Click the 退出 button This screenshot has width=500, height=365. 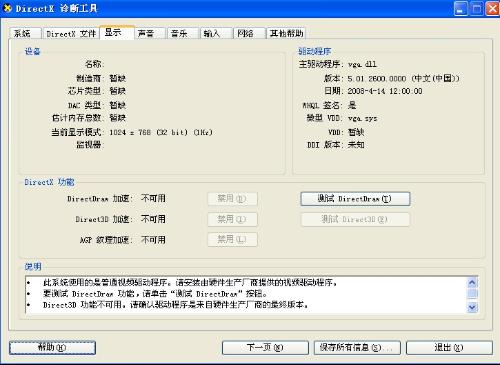click(x=449, y=348)
